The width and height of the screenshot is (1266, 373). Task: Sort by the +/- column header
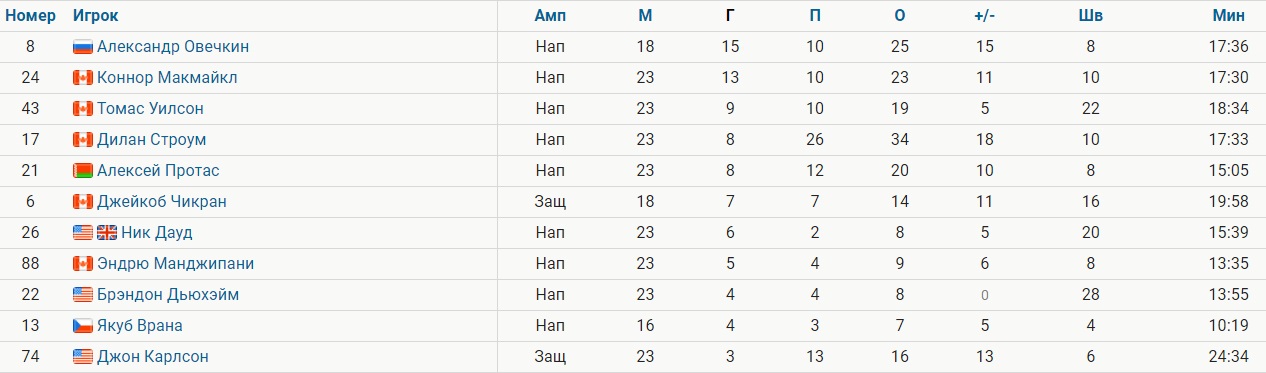point(984,15)
